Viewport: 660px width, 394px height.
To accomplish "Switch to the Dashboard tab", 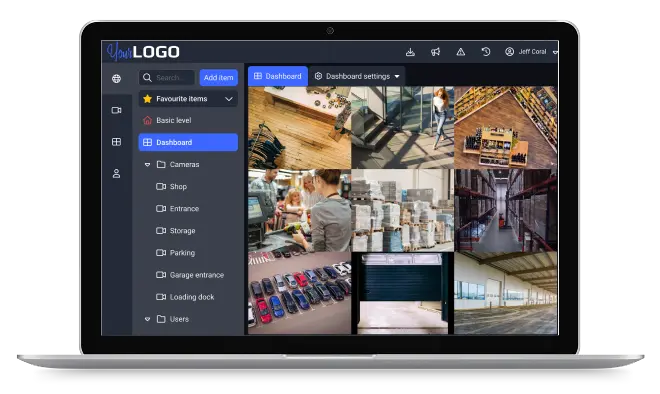I will pyautogui.click(x=278, y=76).
